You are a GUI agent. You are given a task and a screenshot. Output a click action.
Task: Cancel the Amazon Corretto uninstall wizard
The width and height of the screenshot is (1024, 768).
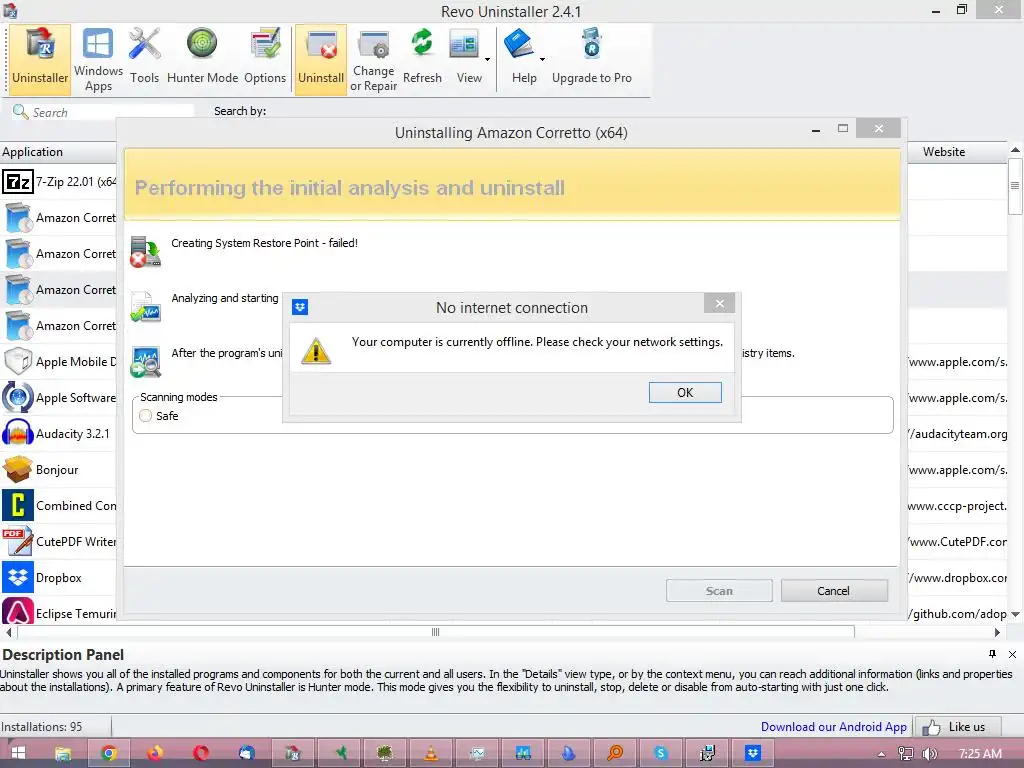point(834,590)
